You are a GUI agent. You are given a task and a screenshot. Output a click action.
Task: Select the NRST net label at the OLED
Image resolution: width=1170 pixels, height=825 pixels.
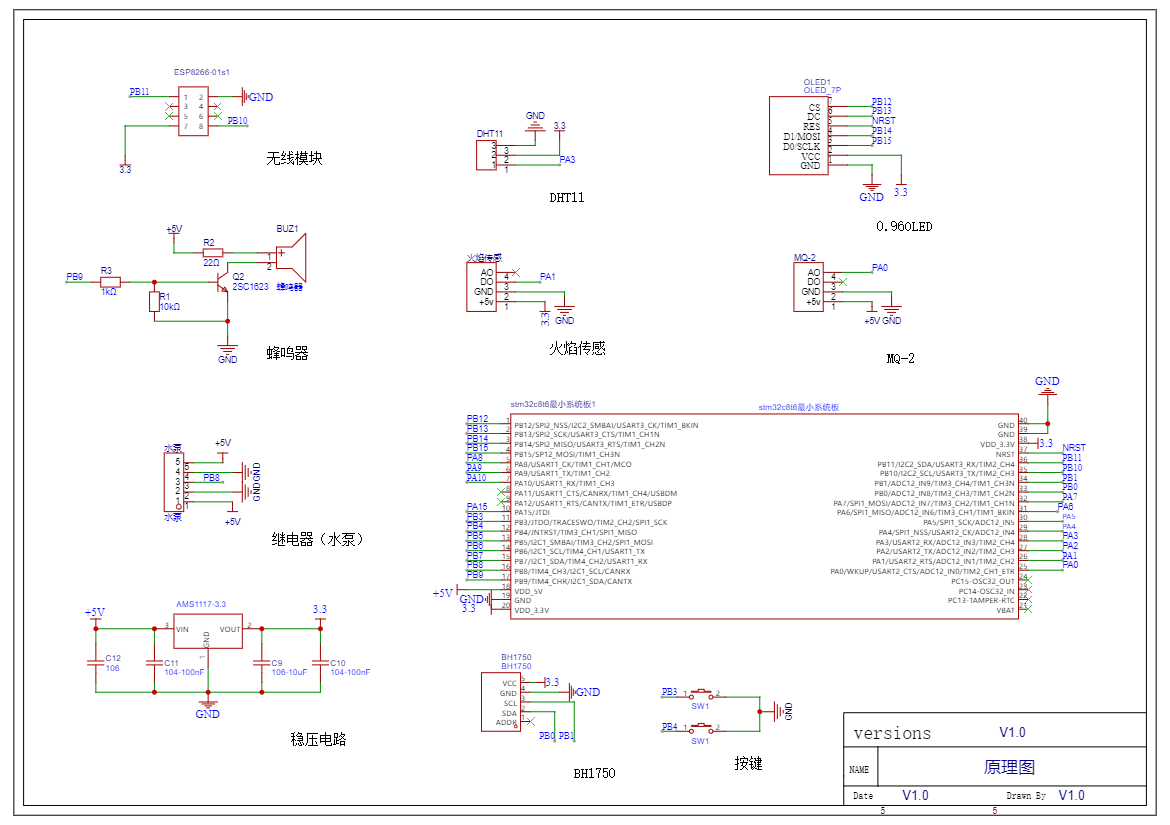[x=883, y=121]
